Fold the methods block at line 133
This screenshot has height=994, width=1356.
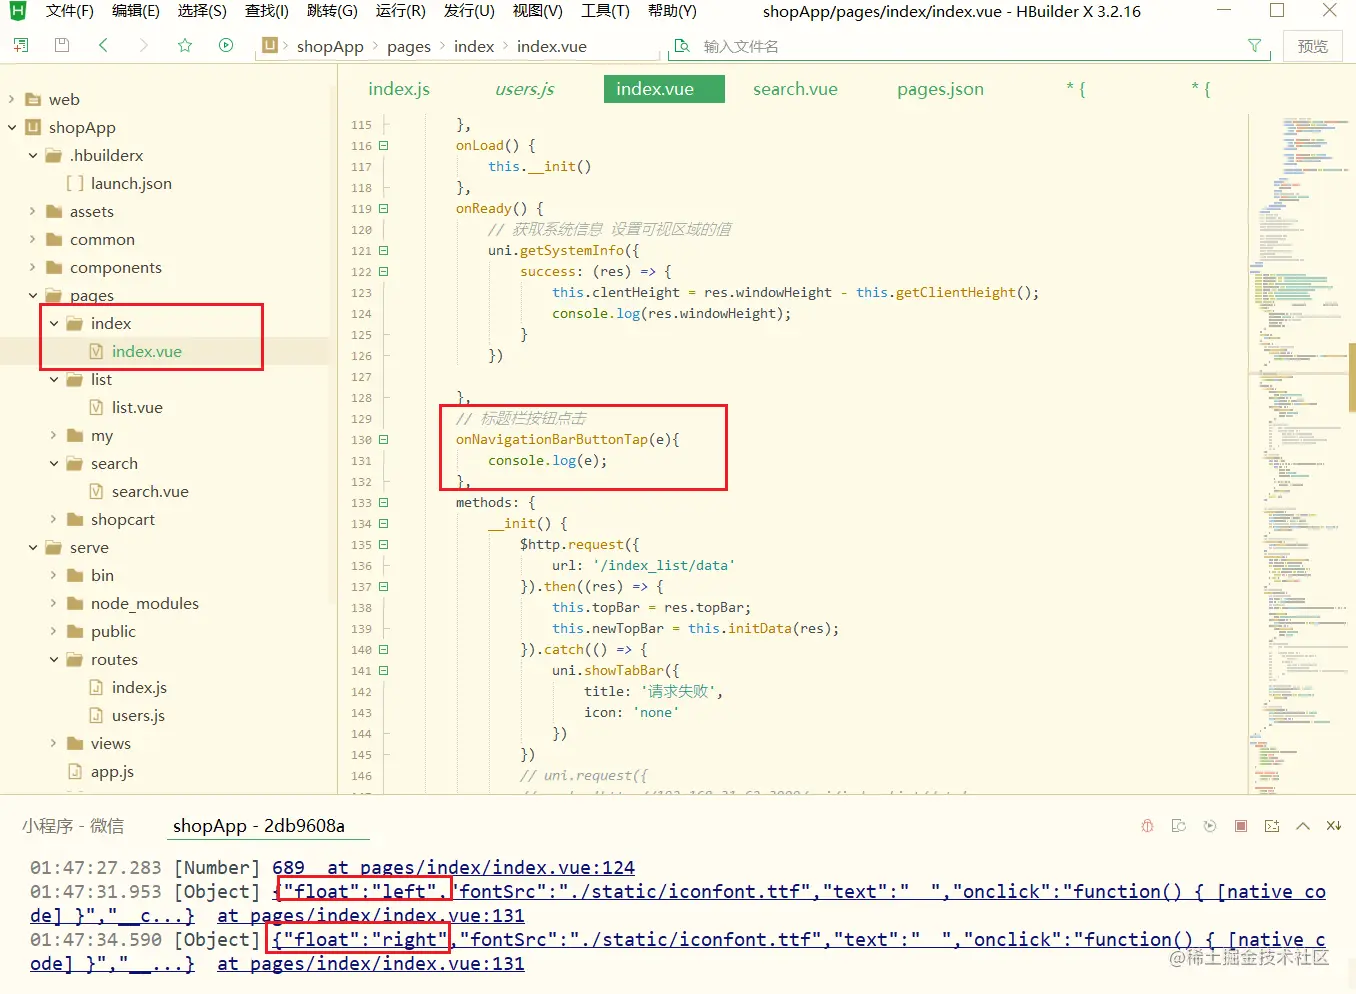(383, 503)
